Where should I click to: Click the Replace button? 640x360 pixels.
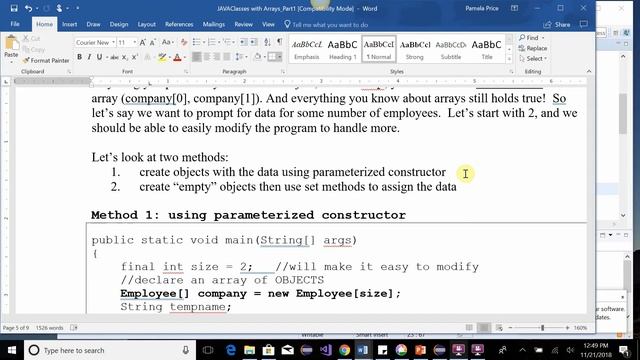[533, 48]
